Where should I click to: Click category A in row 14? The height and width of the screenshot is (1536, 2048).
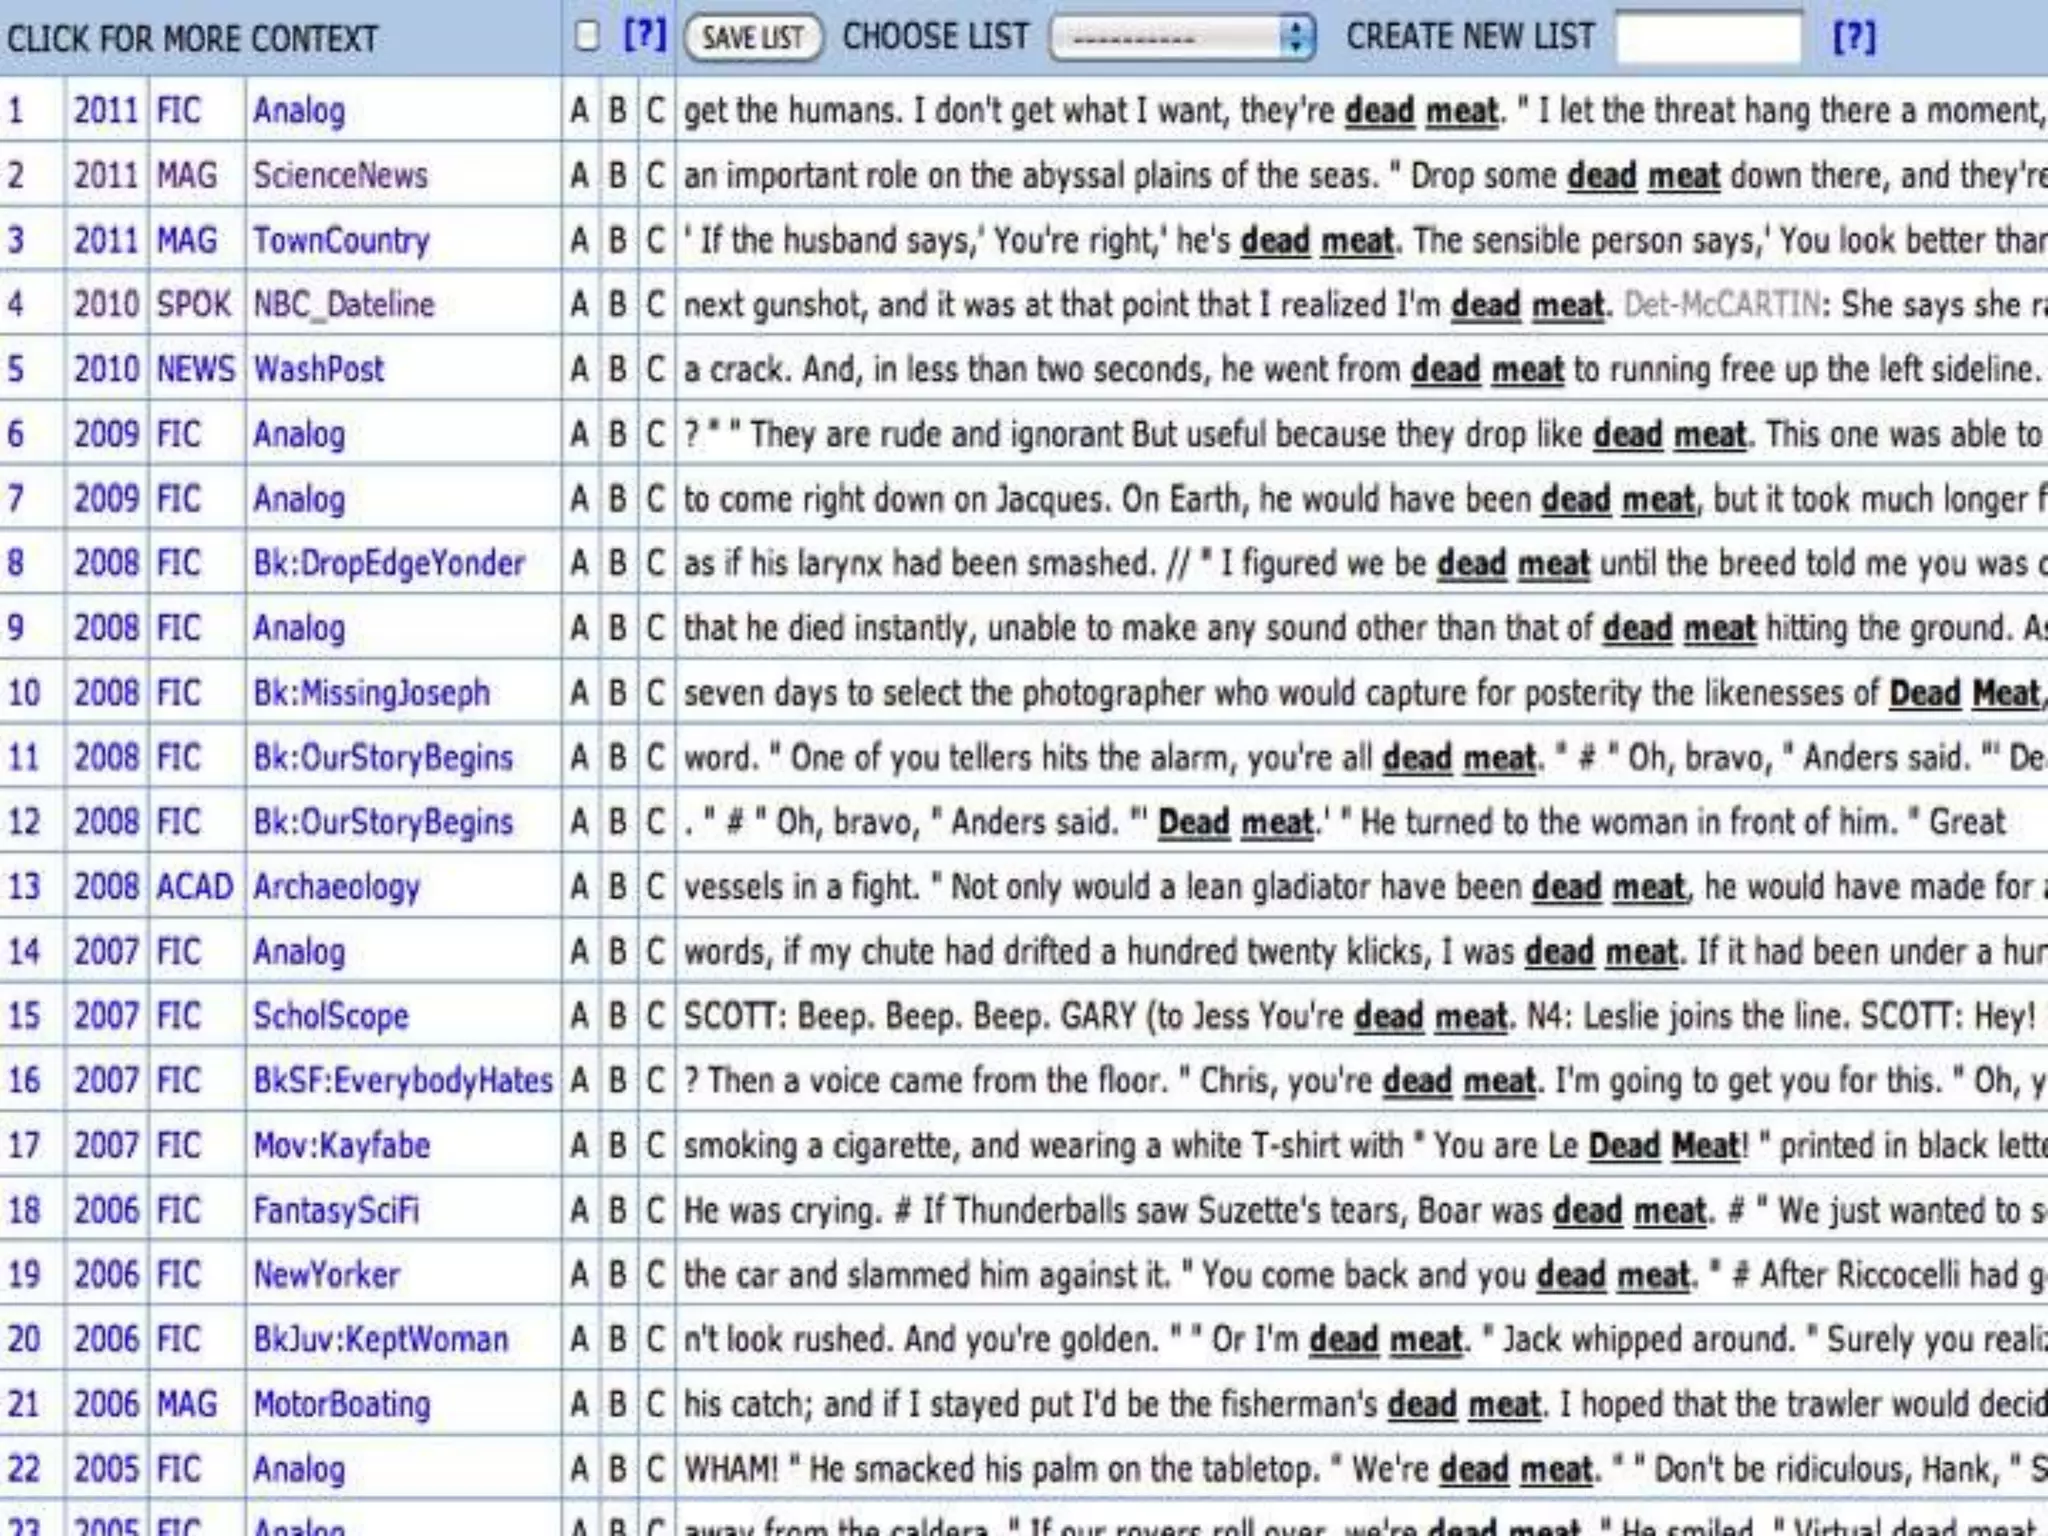coord(580,951)
